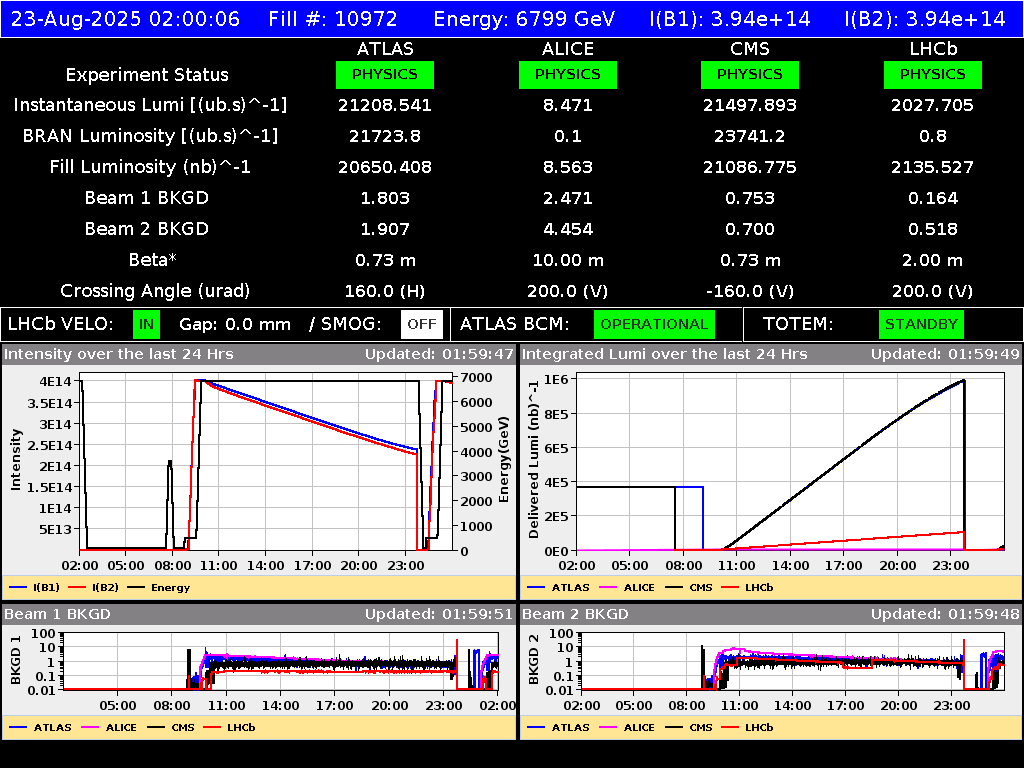Click ATLAS crossing angle 160.0 (H)
This screenshot has height=768, width=1024.
[385, 291]
